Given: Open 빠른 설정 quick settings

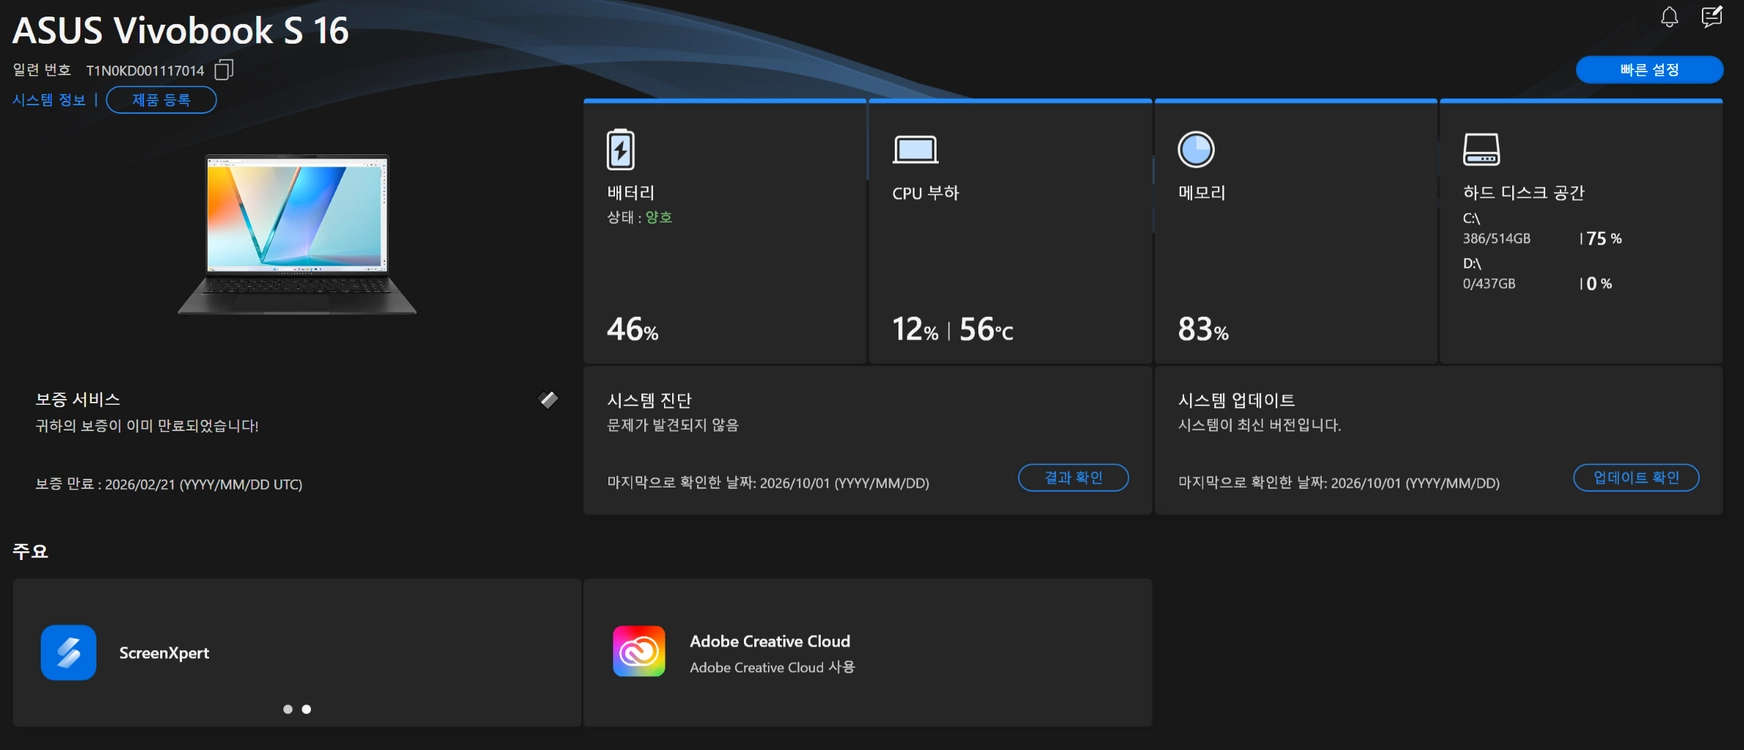Looking at the screenshot, I should 1650,70.
